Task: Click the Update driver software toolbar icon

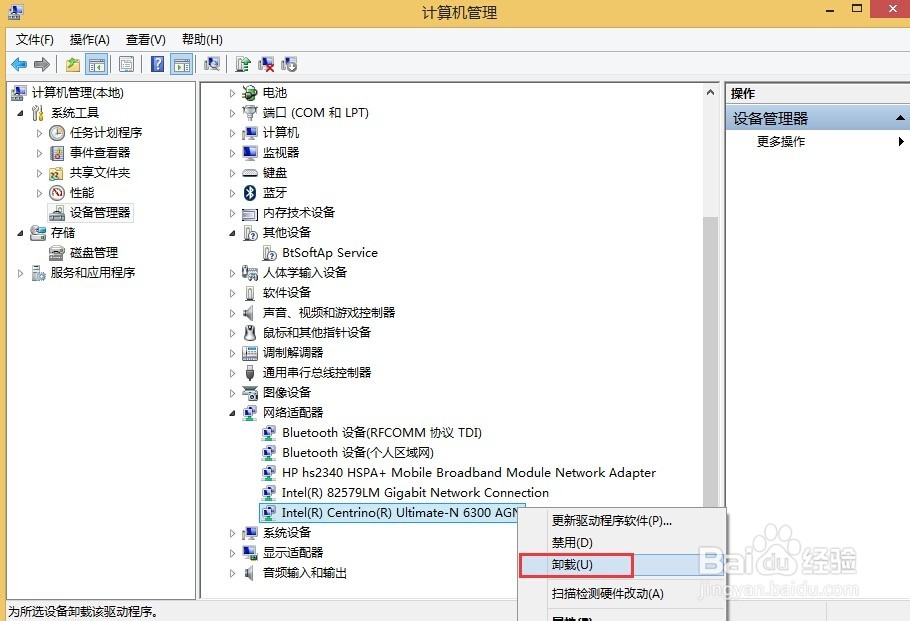Action: [x=243, y=64]
